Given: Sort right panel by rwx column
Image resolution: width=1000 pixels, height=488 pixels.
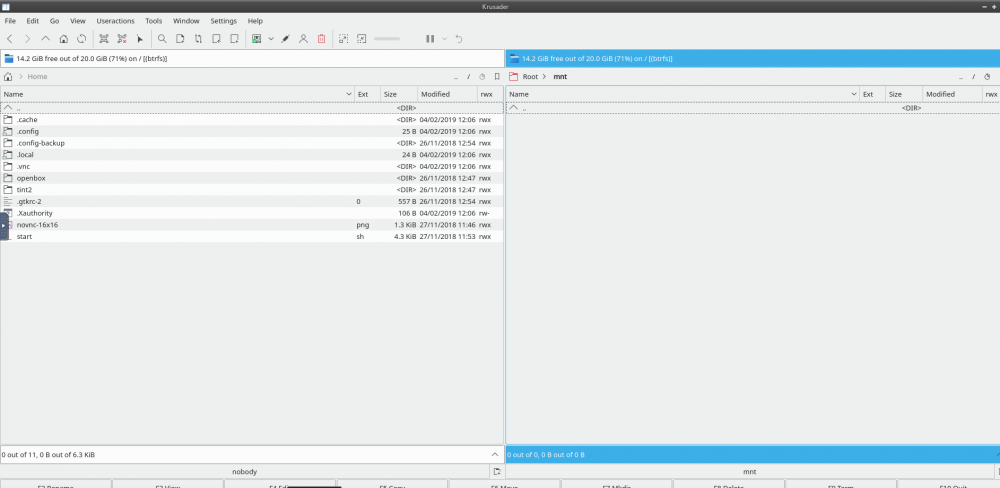Looking at the screenshot, I should pyautogui.click(x=991, y=94).
